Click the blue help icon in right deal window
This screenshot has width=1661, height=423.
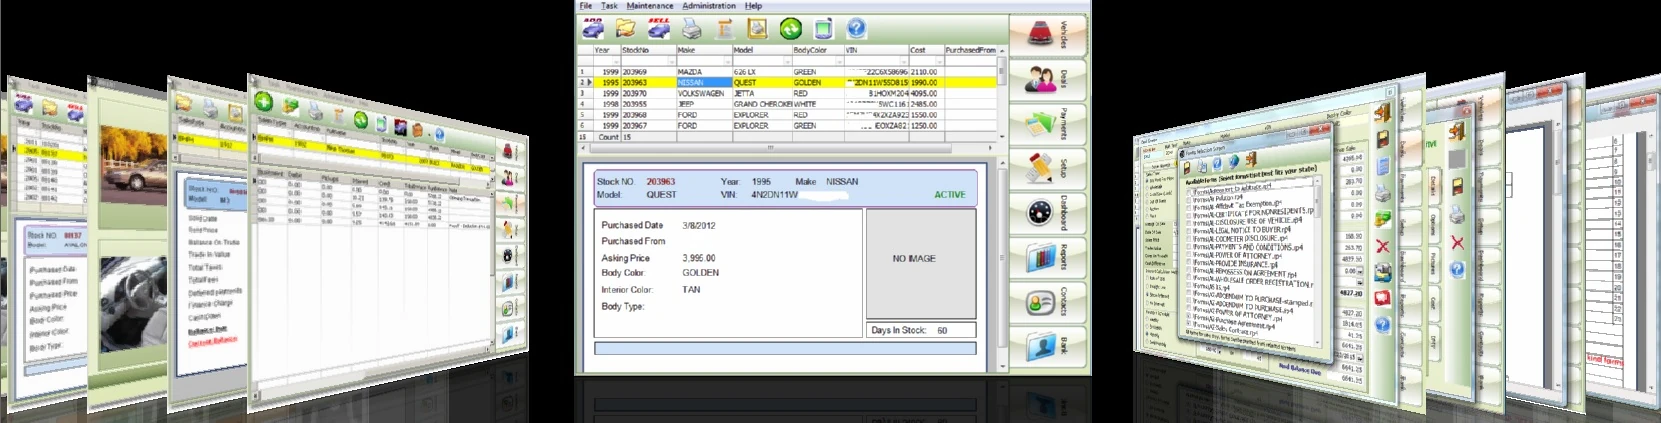coord(1382,325)
